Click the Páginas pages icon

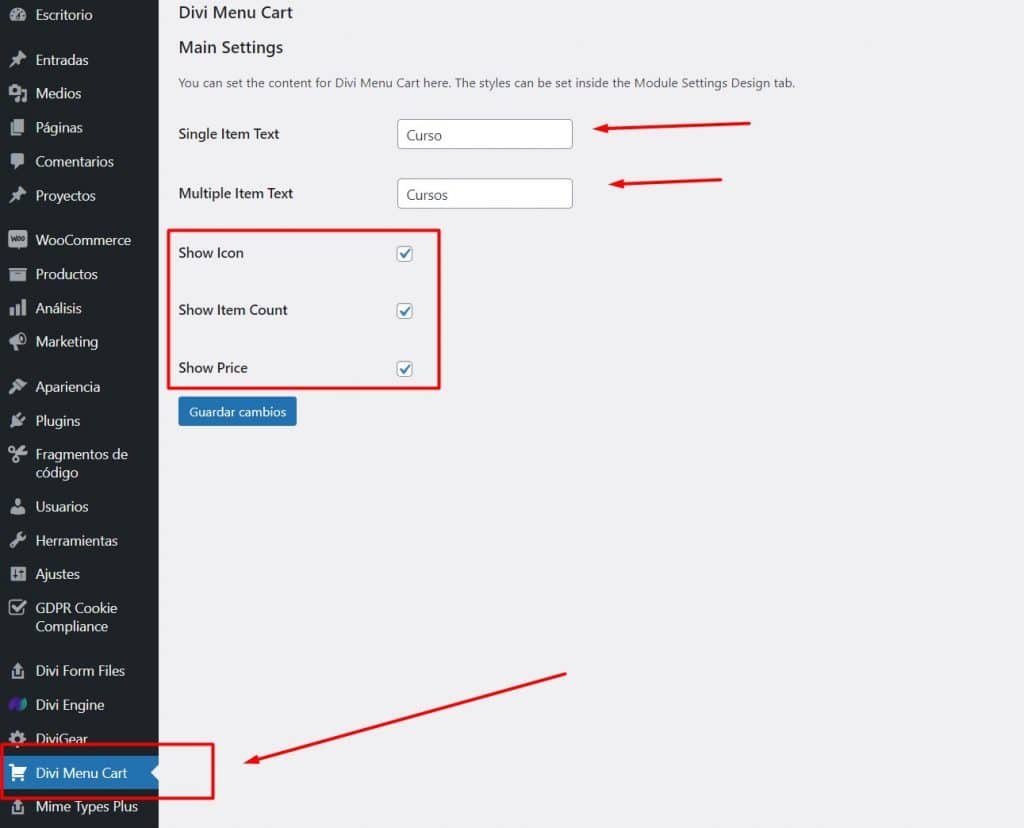point(18,127)
